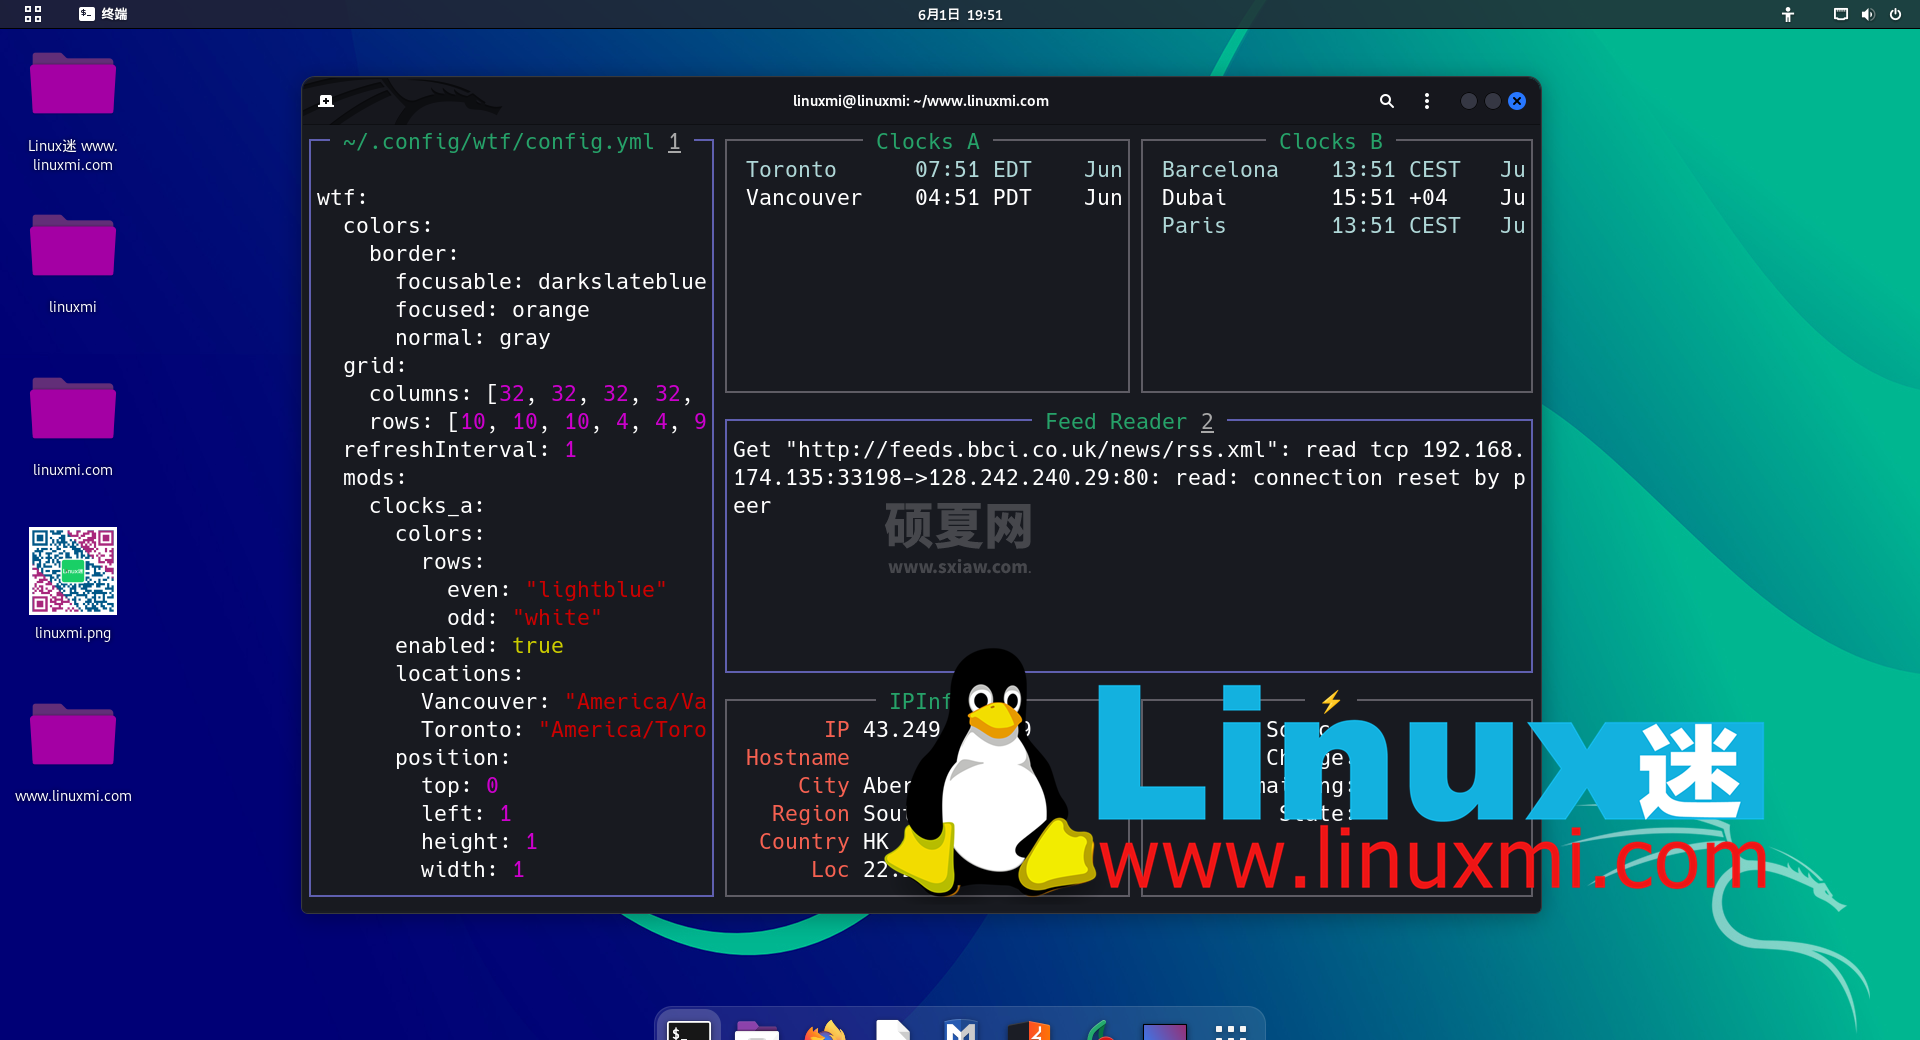Click the terminal title linuxmi@linuxmi: ~/www.linuxmi.com
The width and height of the screenshot is (1920, 1040).
point(921,101)
